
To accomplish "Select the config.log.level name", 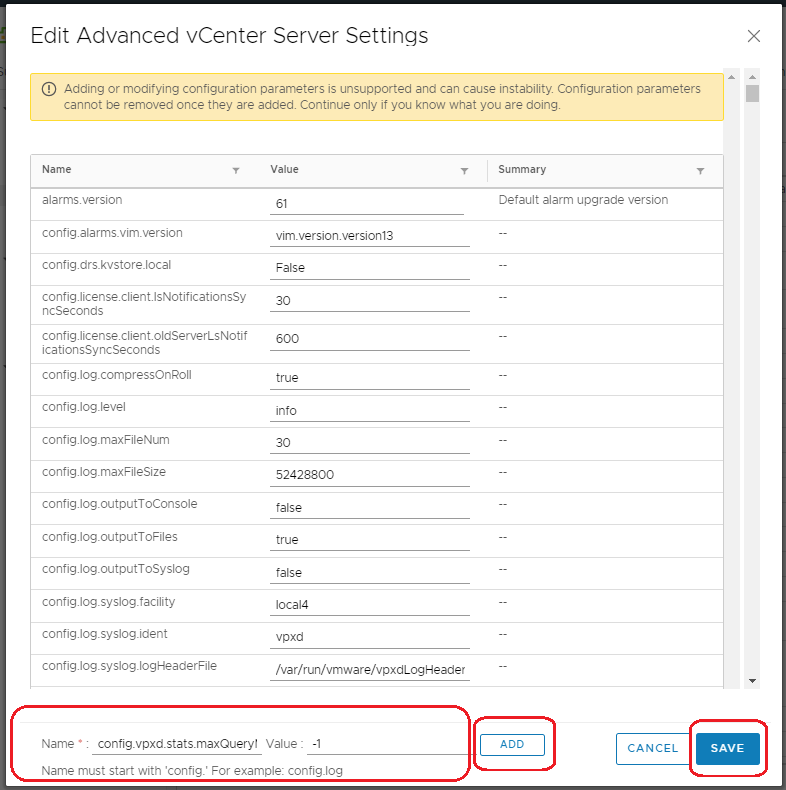I will (x=84, y=407).
